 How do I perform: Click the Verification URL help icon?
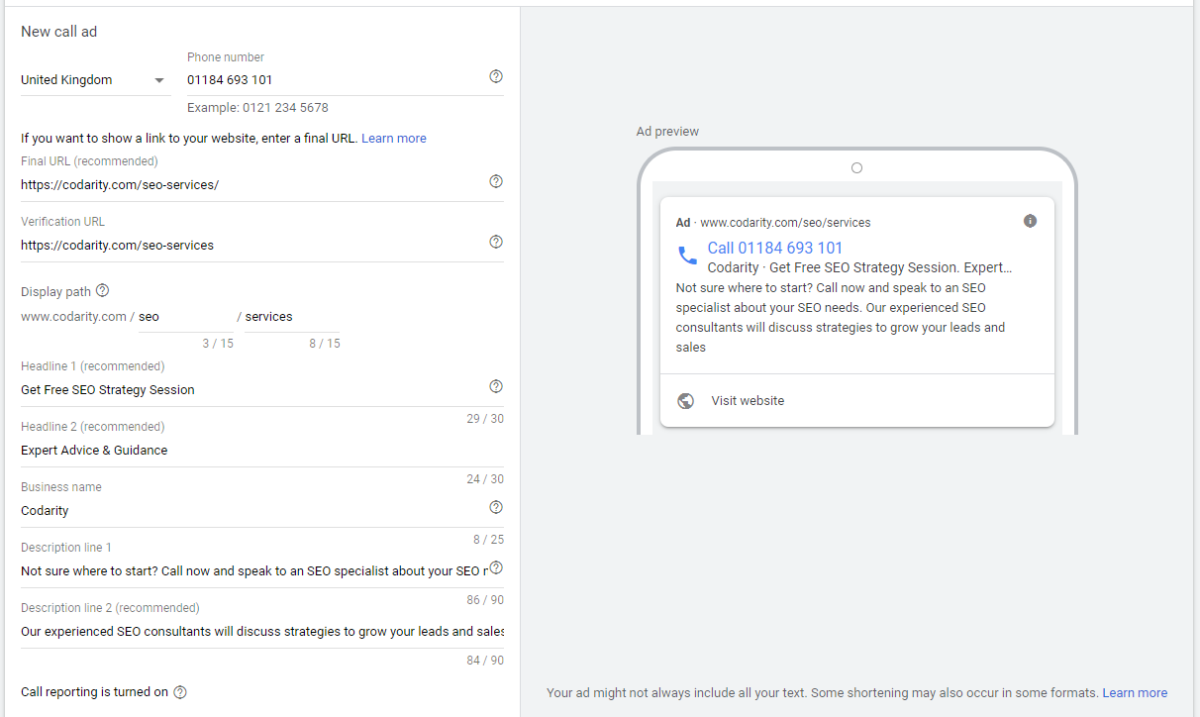(x=495, y=241)
